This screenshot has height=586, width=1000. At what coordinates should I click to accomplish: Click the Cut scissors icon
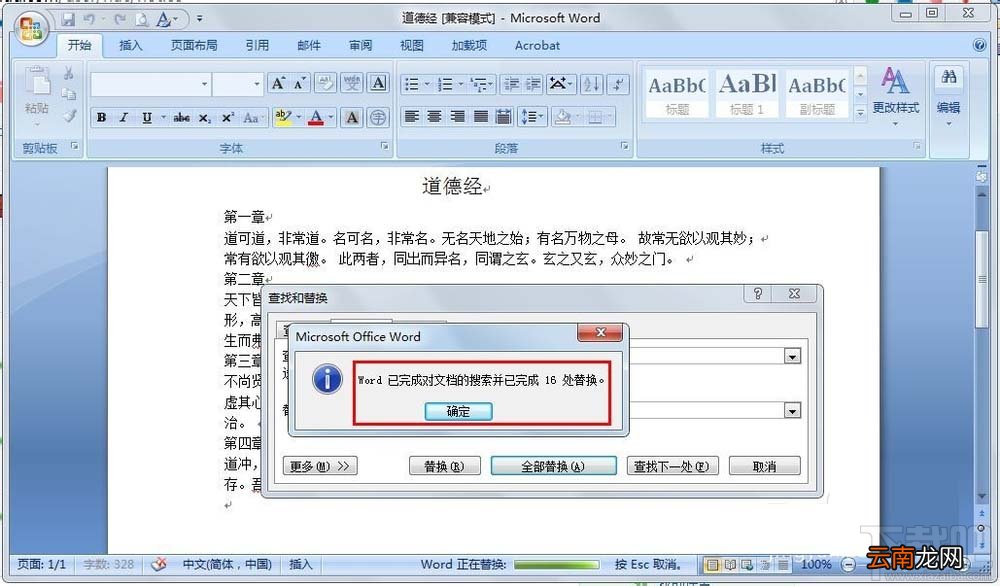tap(68, 74)
